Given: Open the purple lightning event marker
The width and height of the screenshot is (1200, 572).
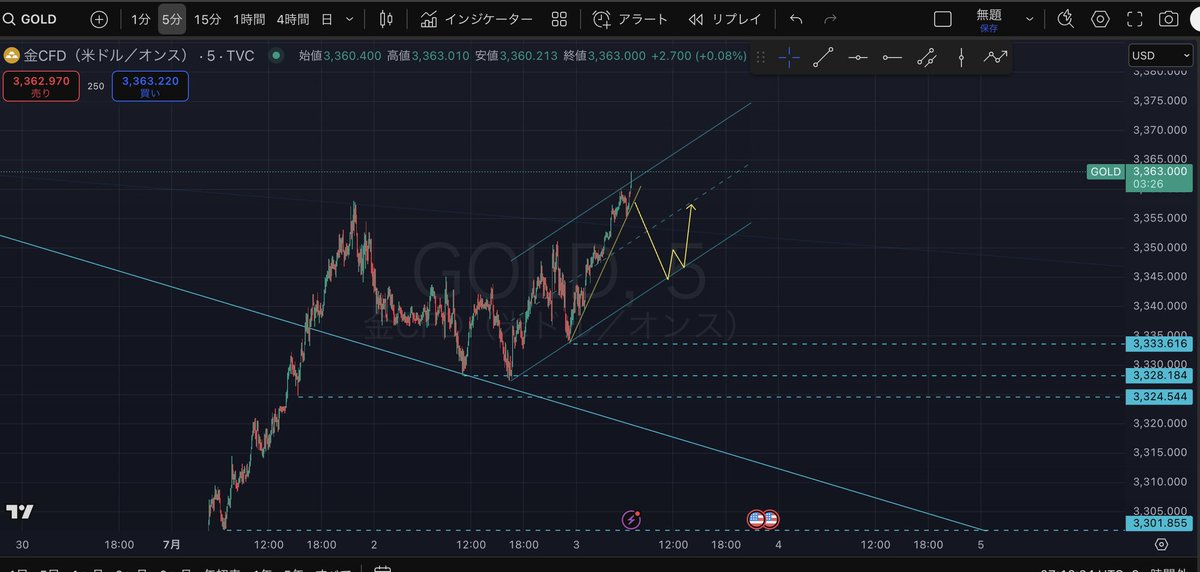Looking at the screenshot, I should 631,519.
